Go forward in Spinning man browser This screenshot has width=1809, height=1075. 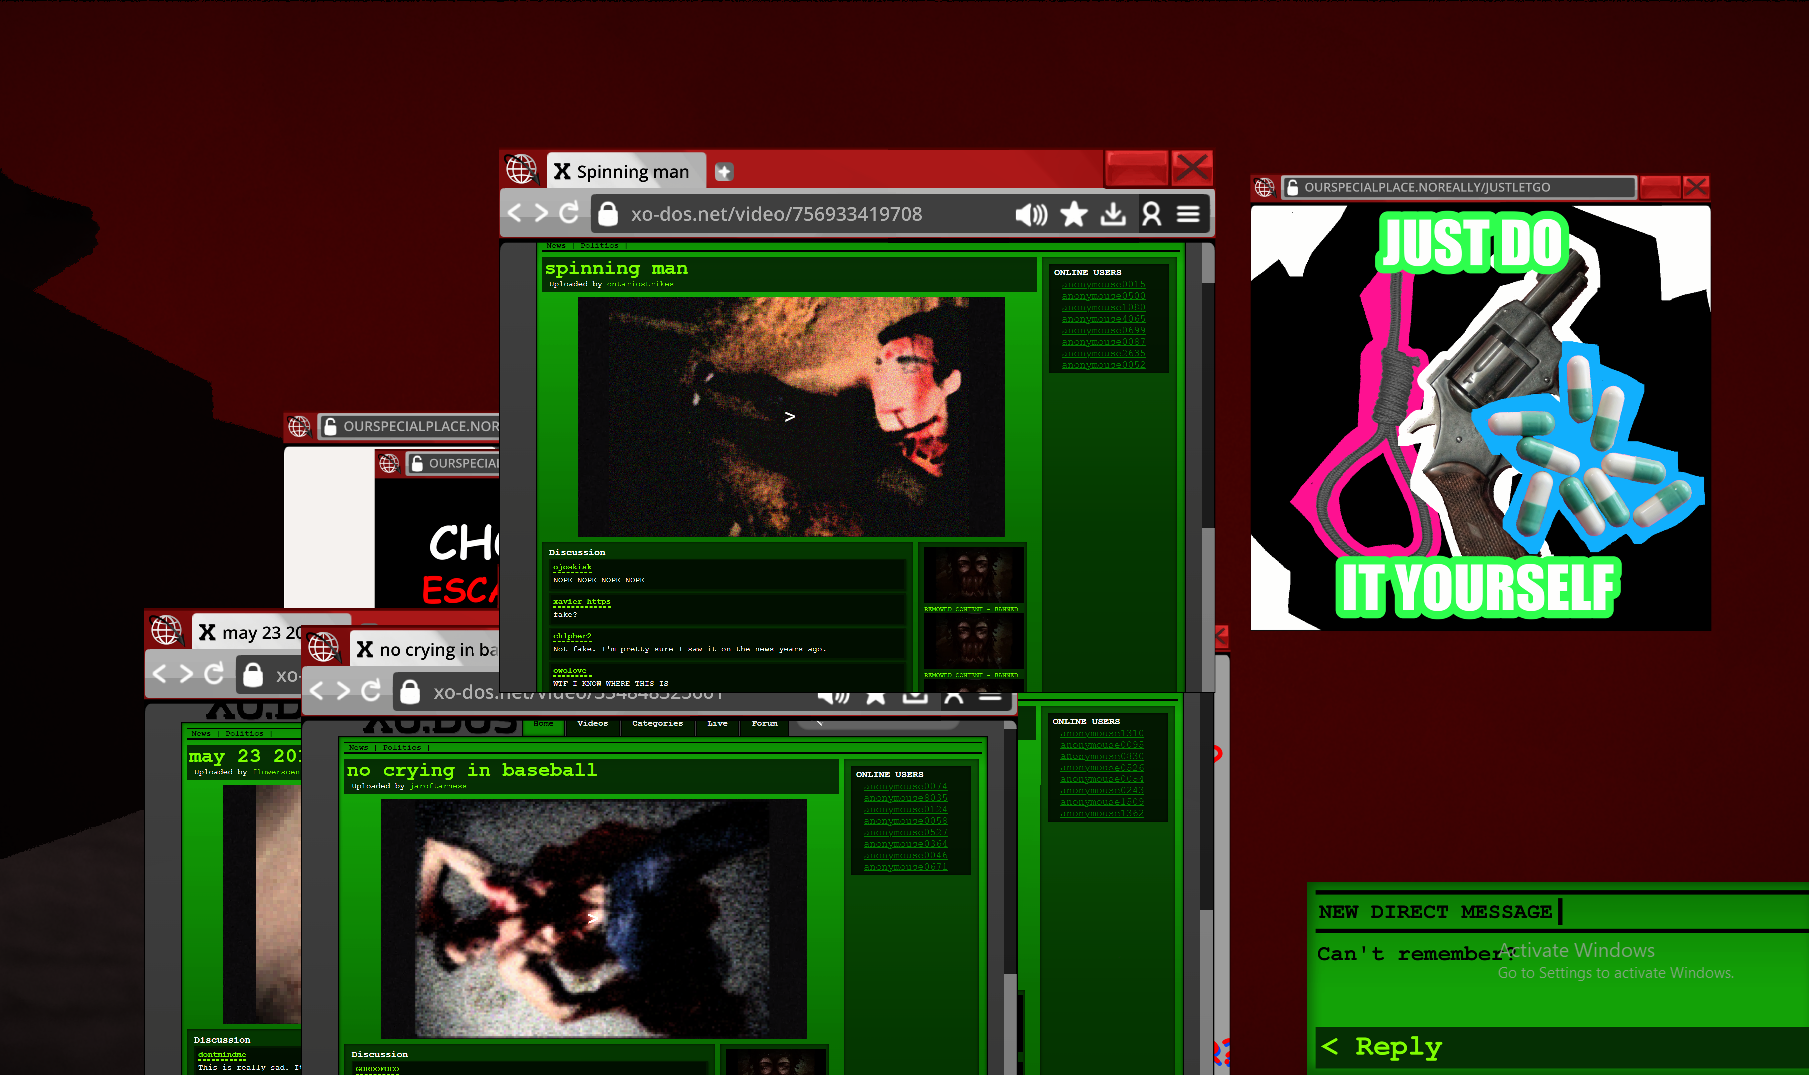tap(541, 213)
